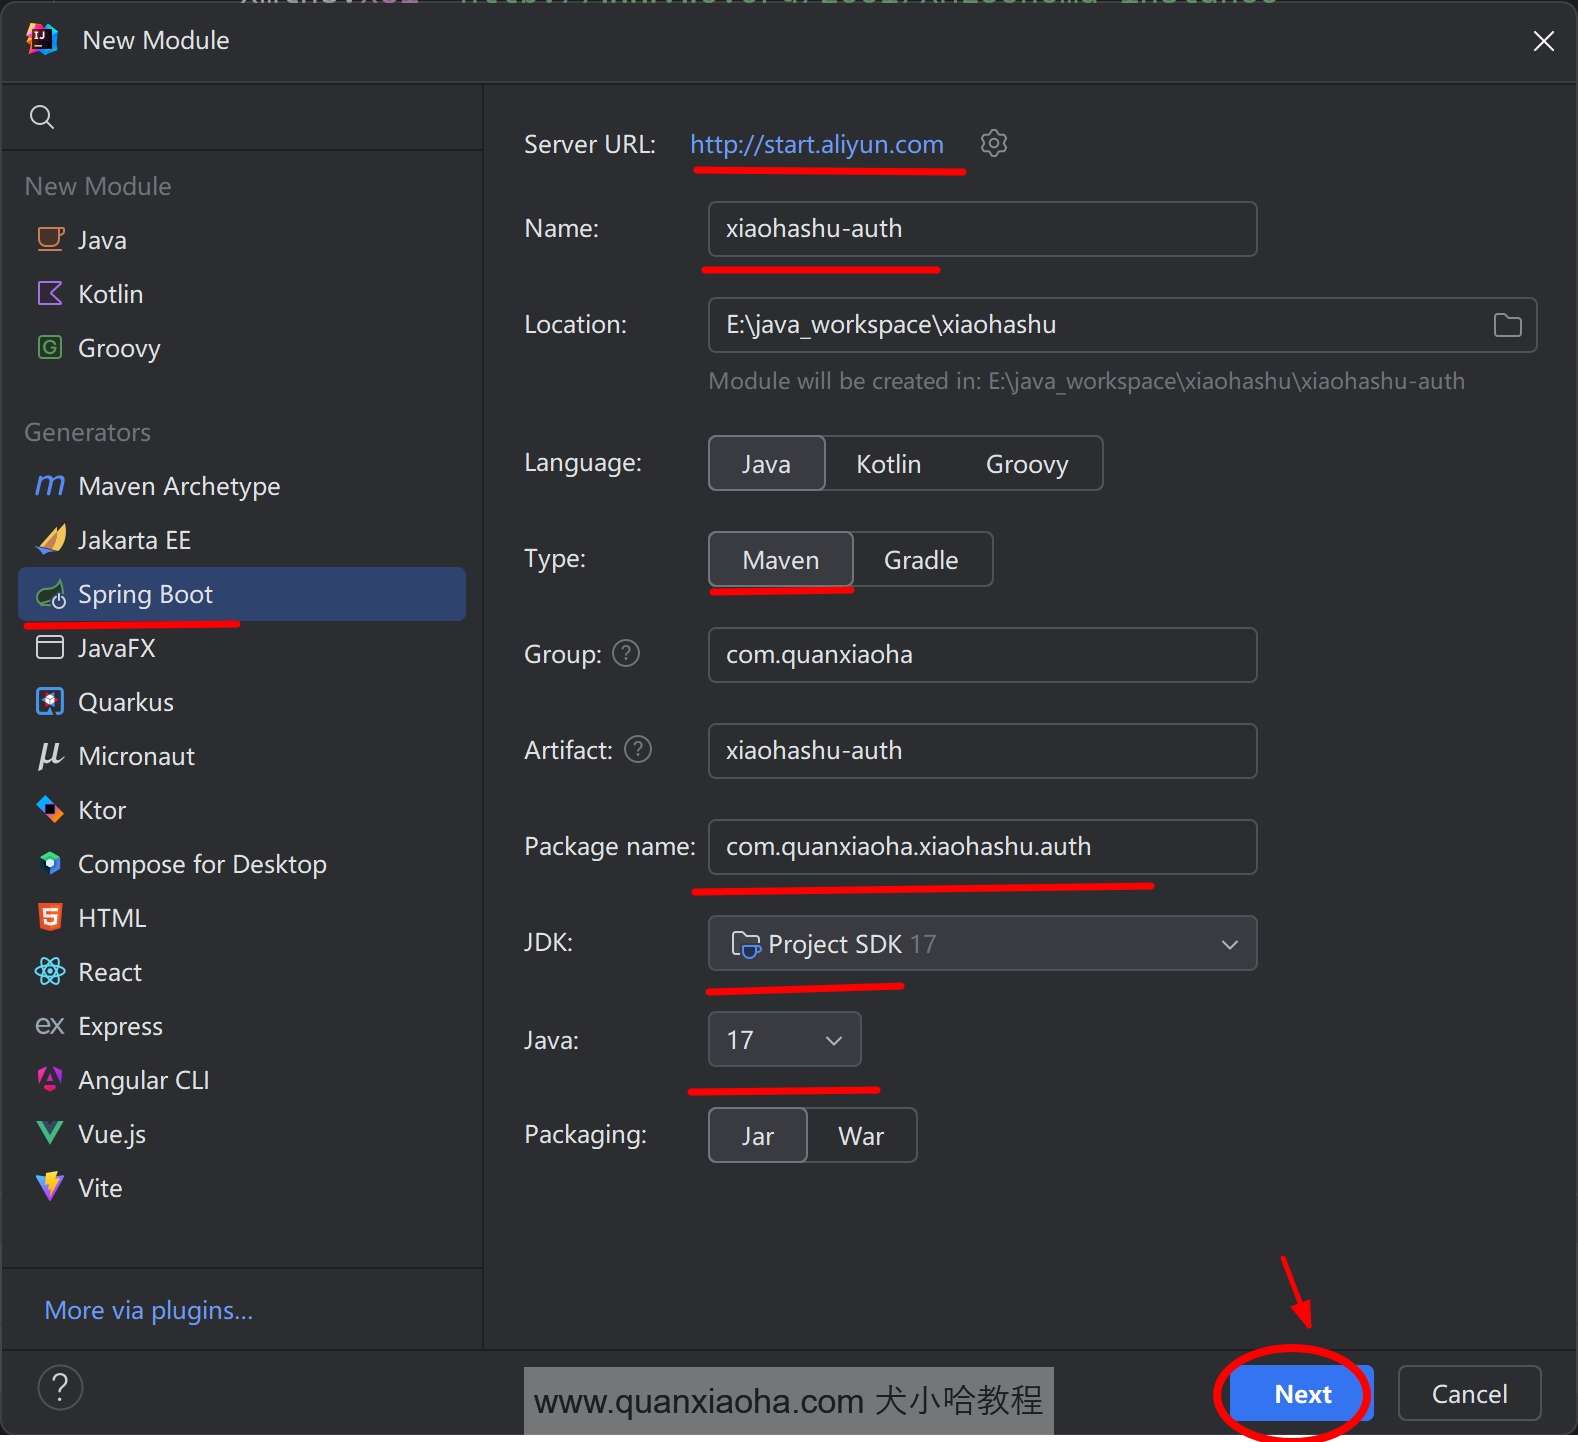Select Groovy as the language
This screenshot has width=1578, height=1442.
tap(1027, 463)
